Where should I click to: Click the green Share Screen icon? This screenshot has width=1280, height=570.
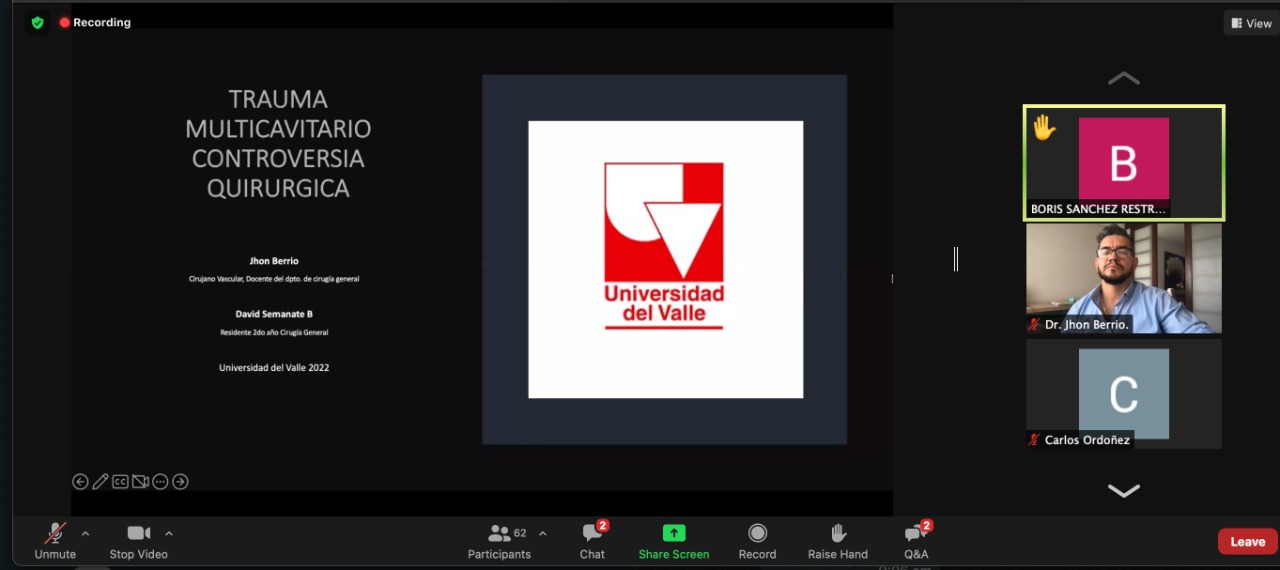coord(674,533)
